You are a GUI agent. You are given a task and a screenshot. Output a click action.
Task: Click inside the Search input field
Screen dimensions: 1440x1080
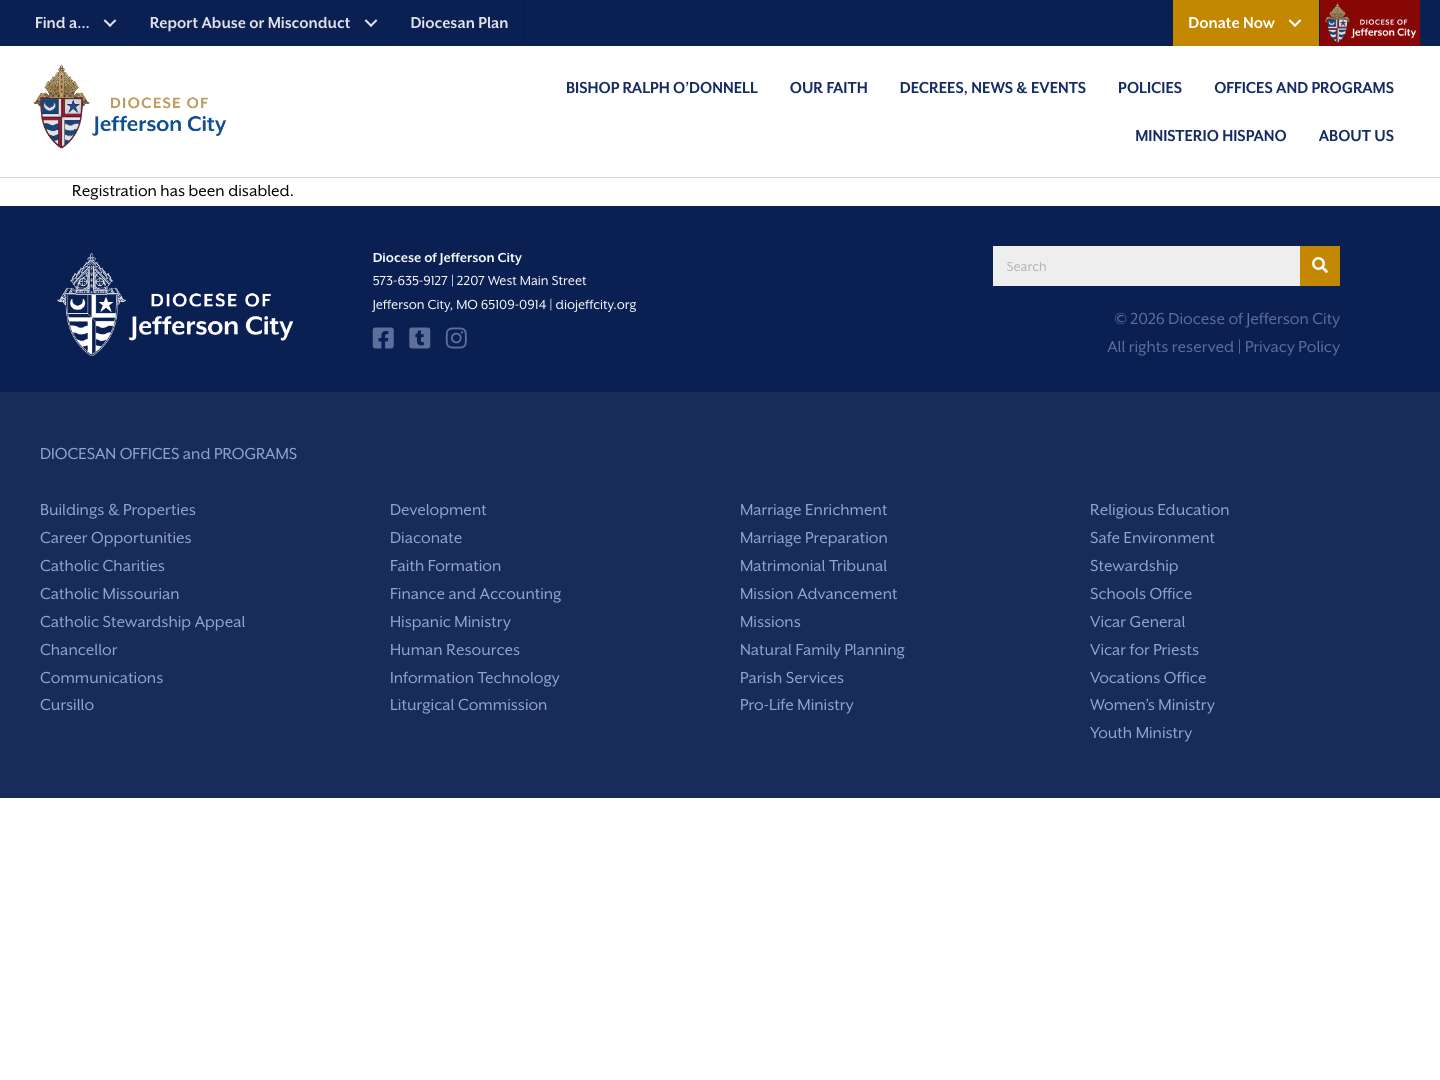point(1146,265)
